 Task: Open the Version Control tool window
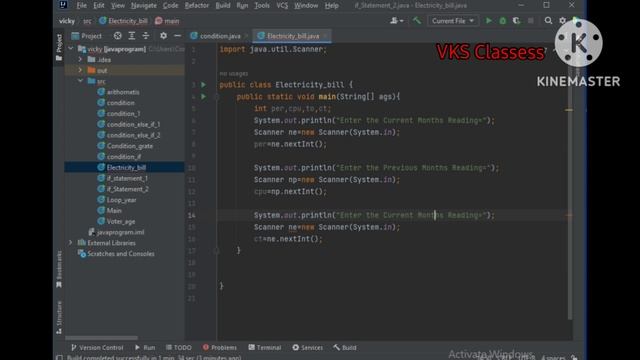pos(97,347)
